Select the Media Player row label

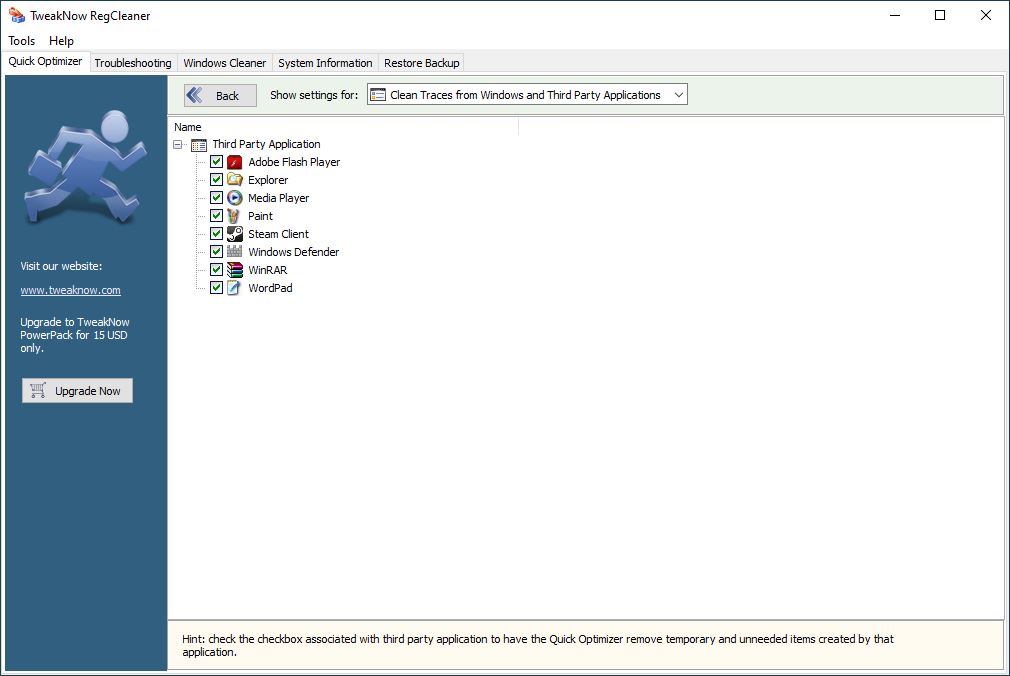point(279,198)
